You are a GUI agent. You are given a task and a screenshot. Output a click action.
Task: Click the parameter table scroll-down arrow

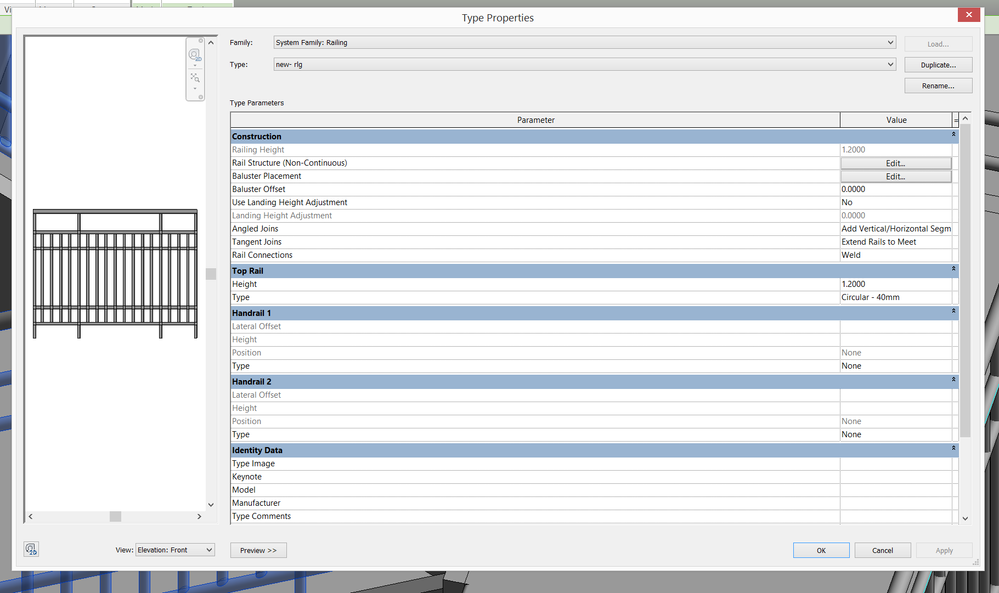pyautogui.click(x=965, y=518)
